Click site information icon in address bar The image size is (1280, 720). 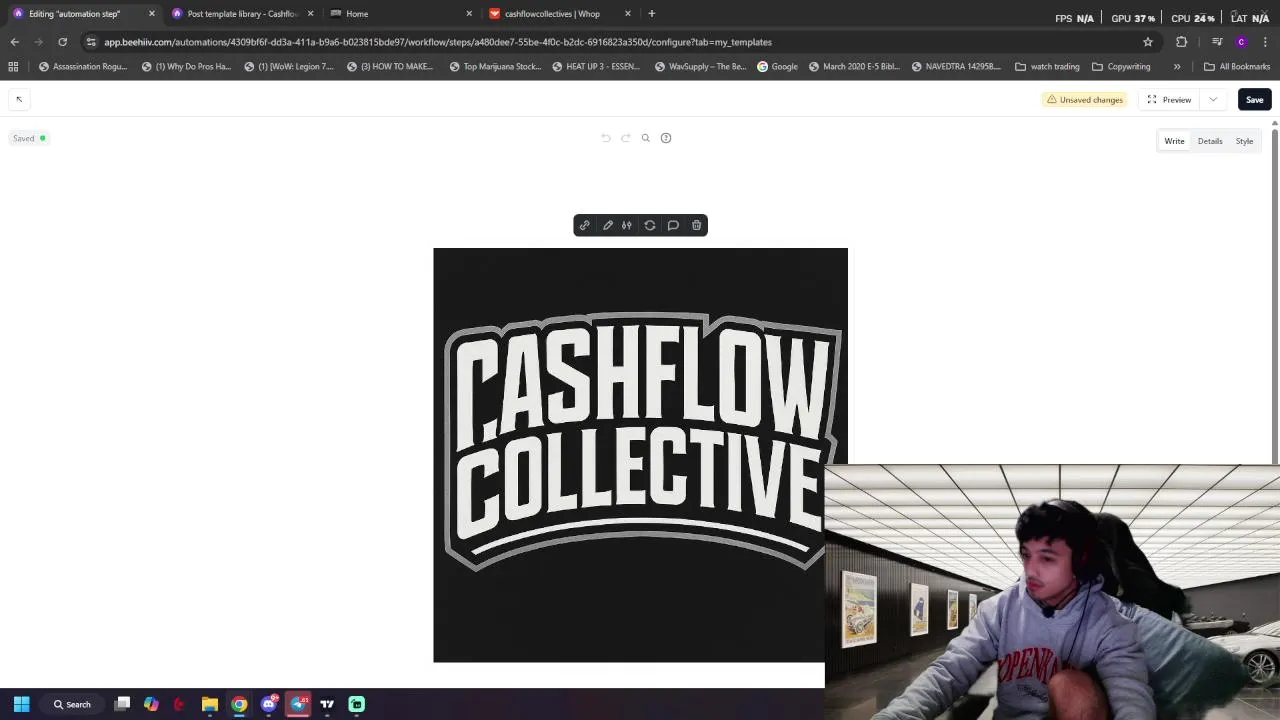91,42
